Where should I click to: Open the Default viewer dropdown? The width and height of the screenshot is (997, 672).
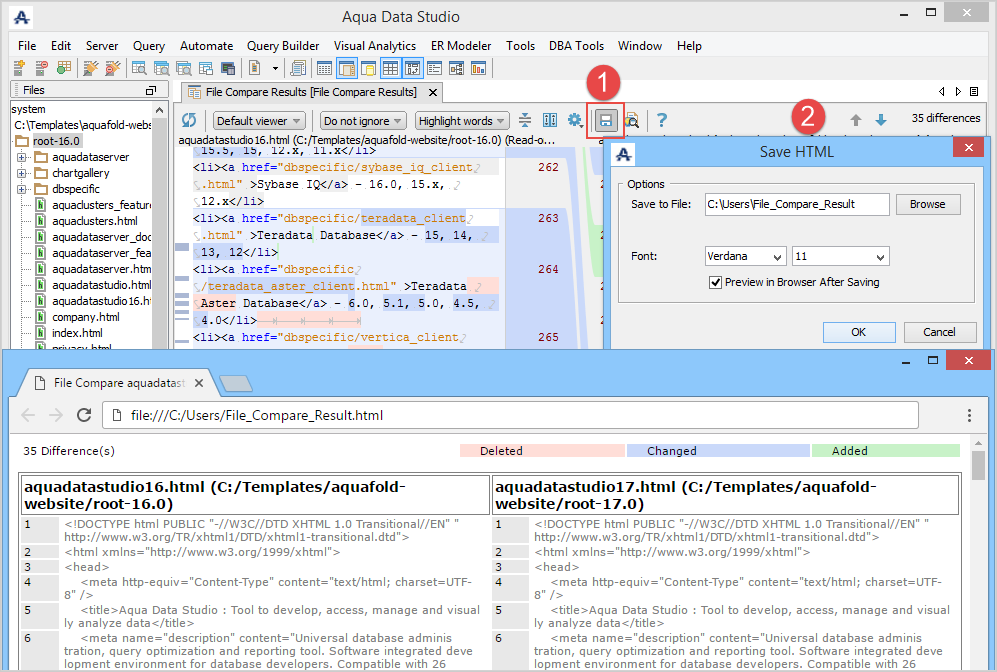click(x=259, y=121)
